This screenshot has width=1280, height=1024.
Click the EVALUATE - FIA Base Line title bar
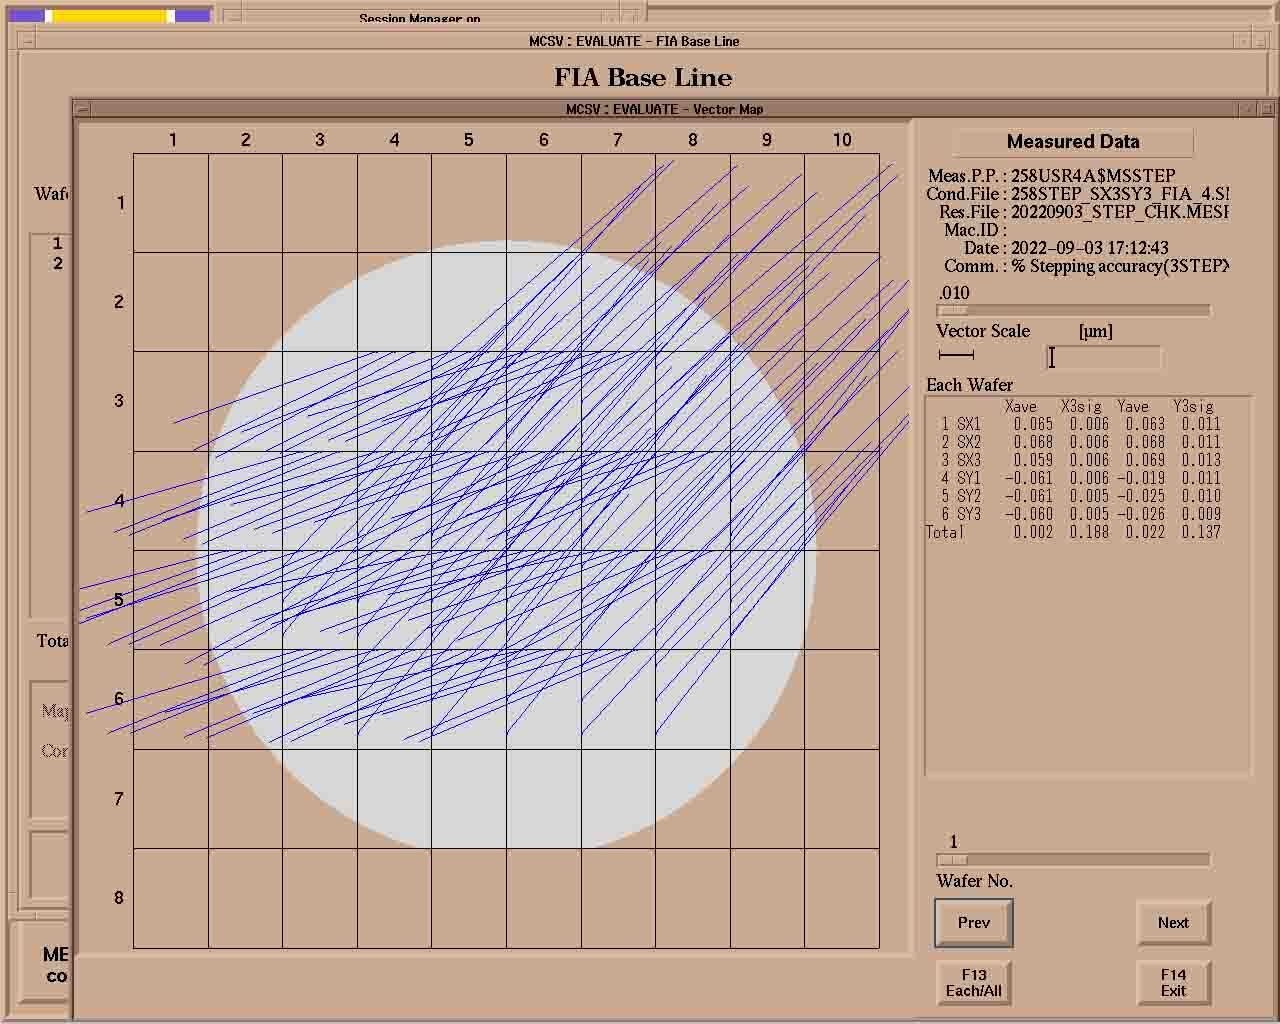coord(634,41)
